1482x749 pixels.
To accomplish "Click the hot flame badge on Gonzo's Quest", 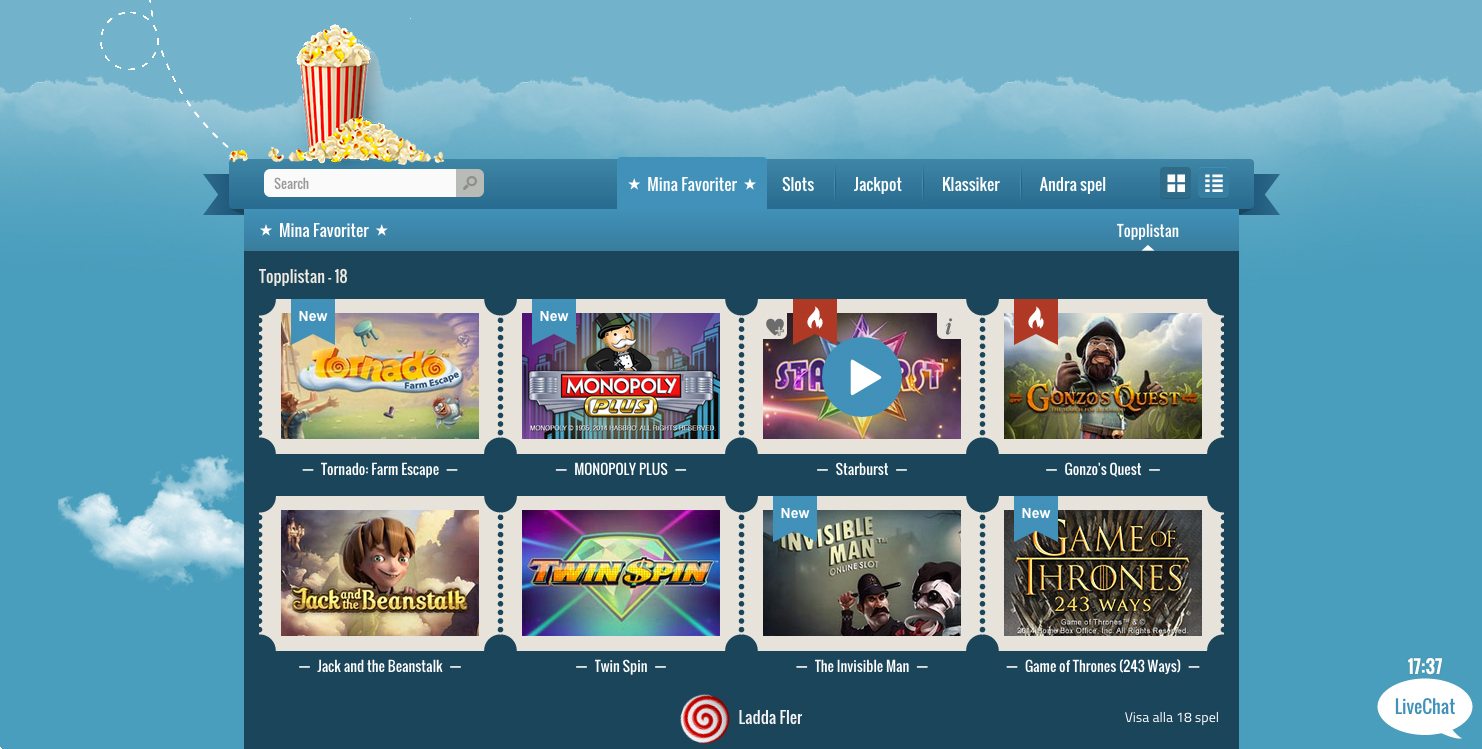I will tap(1036, 320).
